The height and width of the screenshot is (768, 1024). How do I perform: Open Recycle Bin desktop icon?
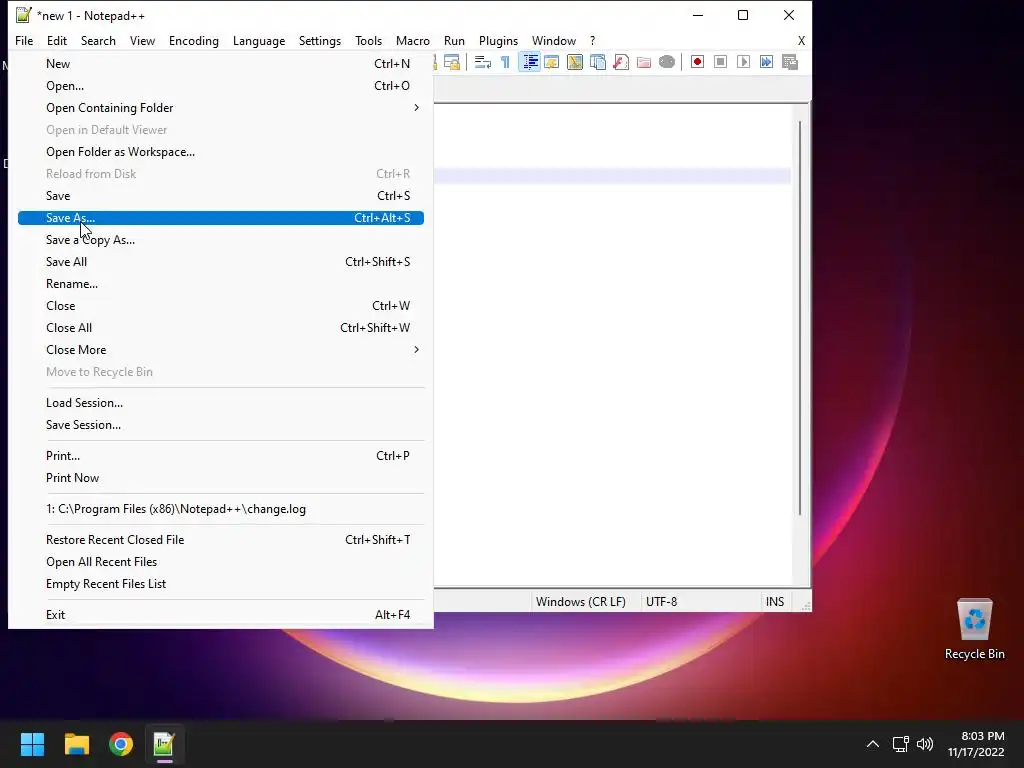(974, 630)
